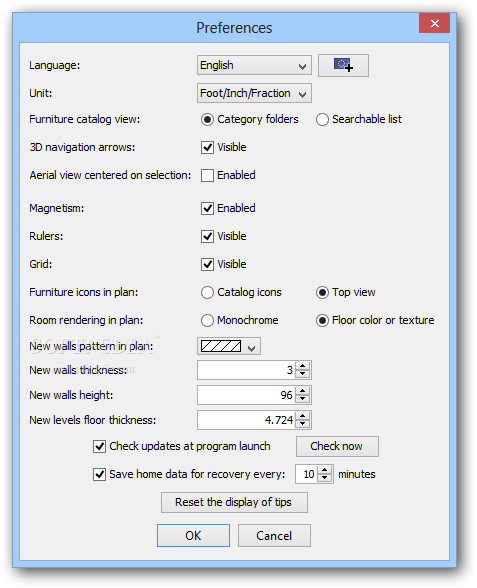The image size is (477, 588).
Task: Toggle Grid Visible checkbox
Action: pos(207,264)
